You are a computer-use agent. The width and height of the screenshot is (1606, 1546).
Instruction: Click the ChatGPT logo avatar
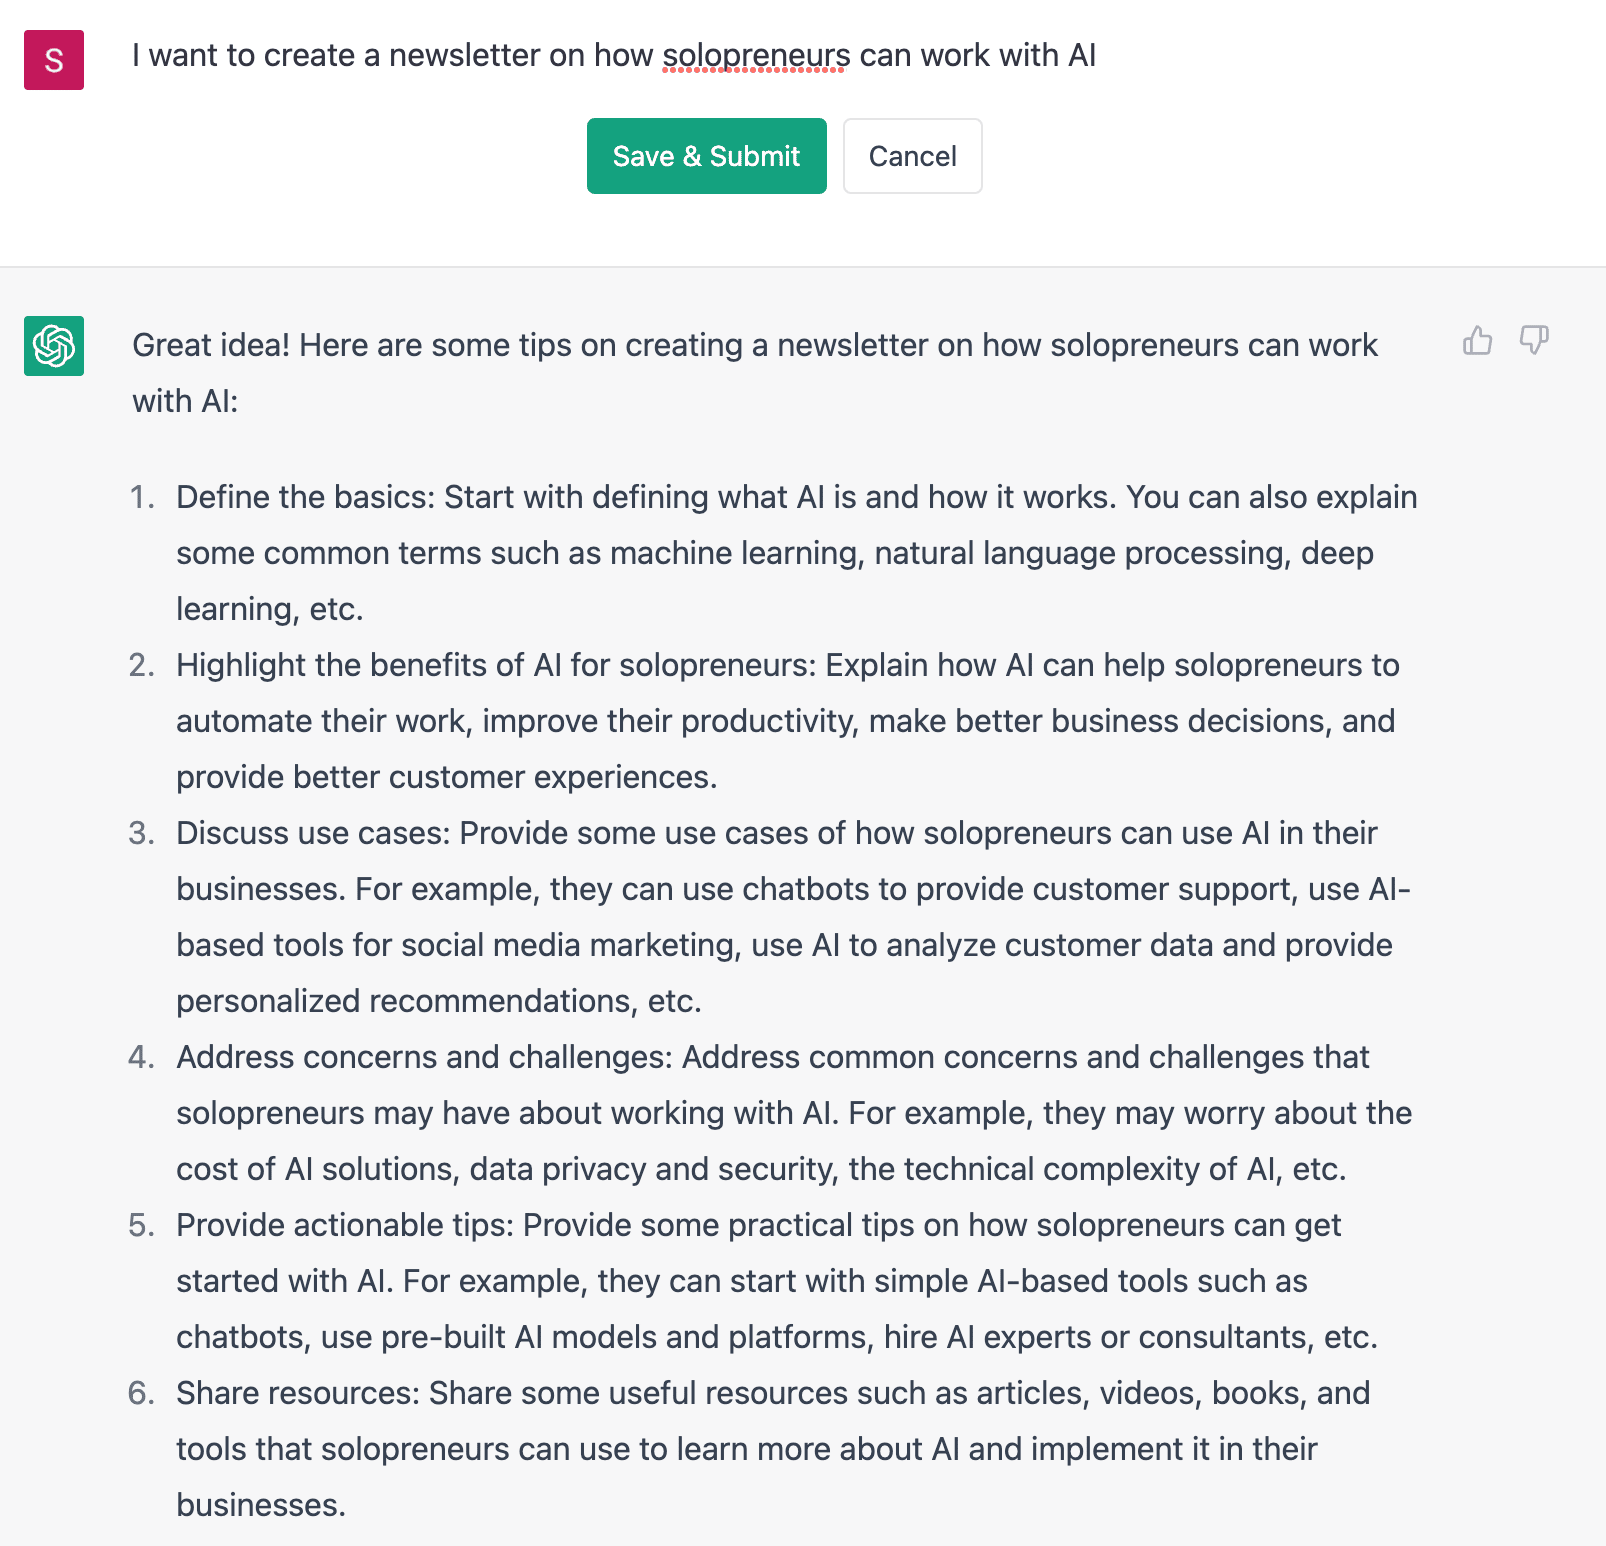(54, 346)
